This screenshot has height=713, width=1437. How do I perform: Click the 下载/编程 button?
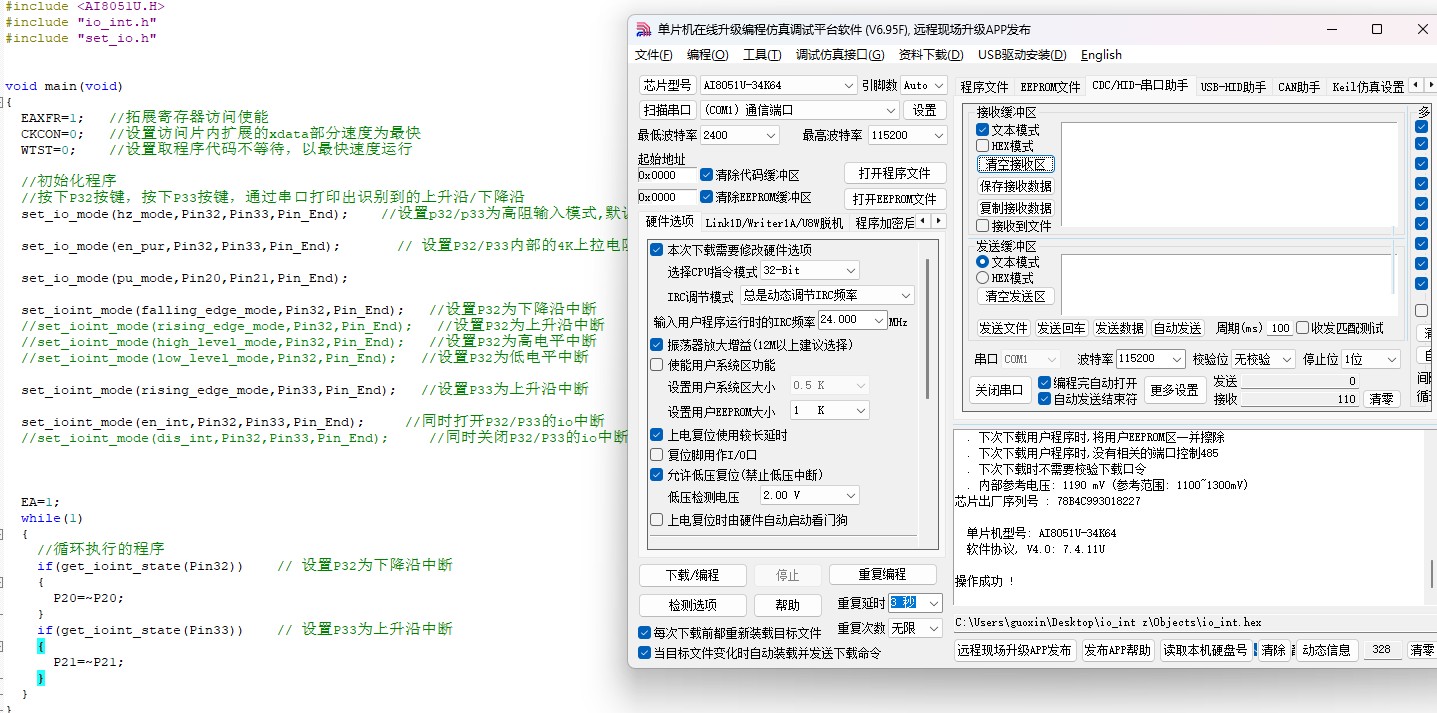693,575
